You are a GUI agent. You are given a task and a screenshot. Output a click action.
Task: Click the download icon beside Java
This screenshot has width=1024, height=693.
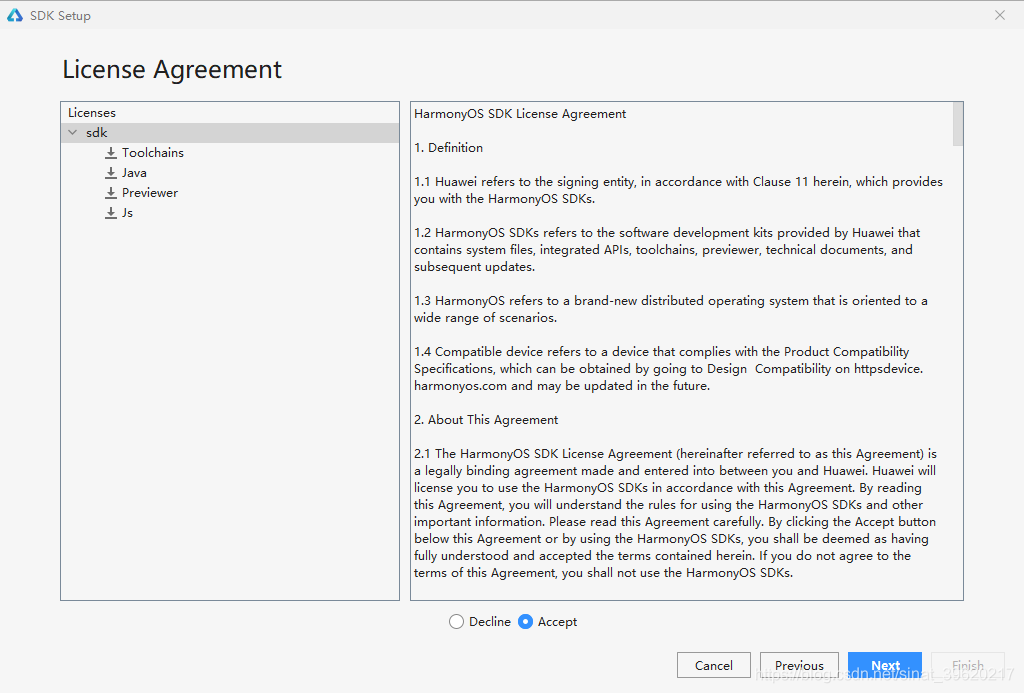[x=111, y=173]
